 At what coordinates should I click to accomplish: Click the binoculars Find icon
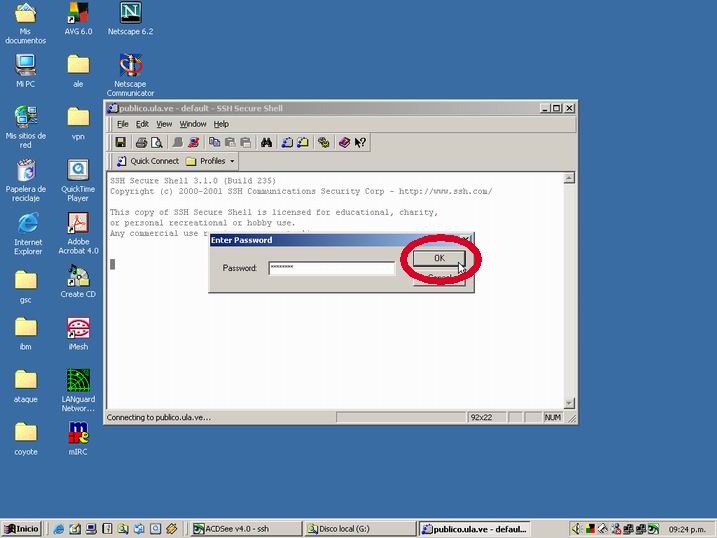point(267,143)
